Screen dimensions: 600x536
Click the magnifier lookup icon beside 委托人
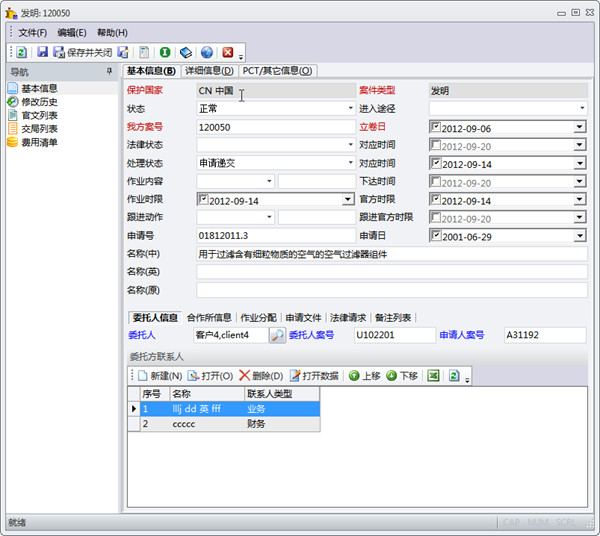[277, 335]
